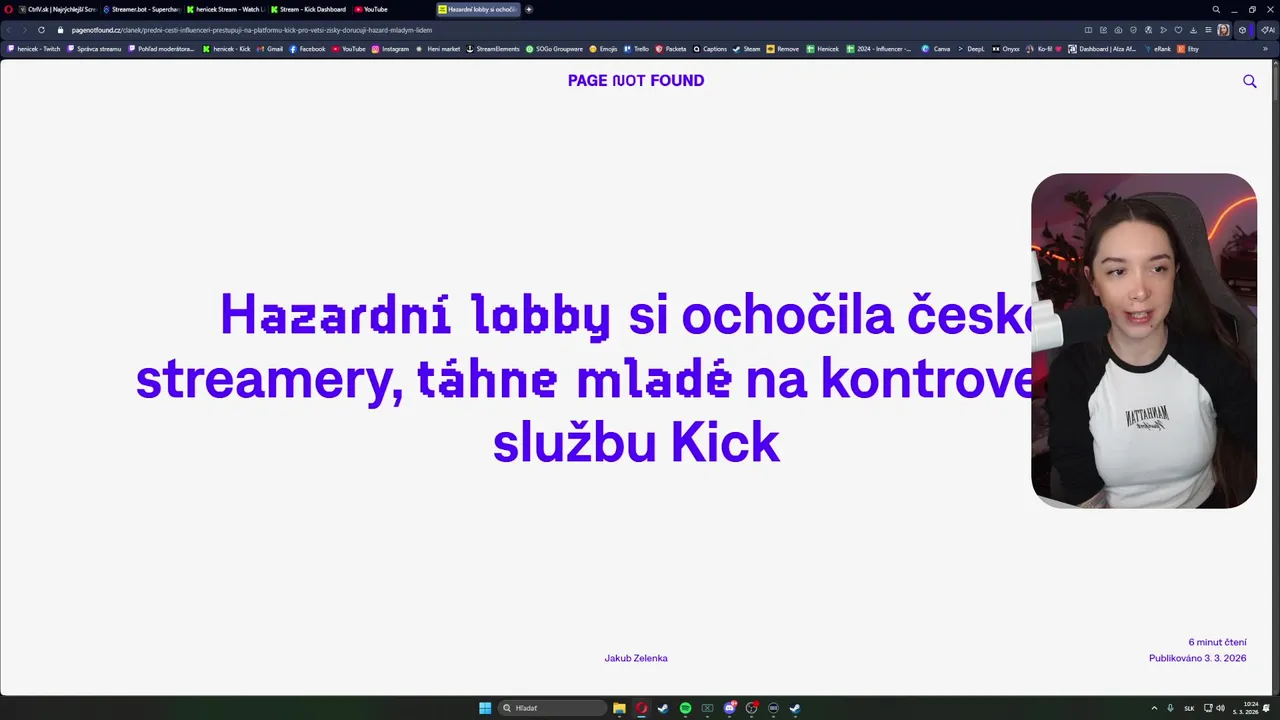Show hidden system tray icons
Image resolution: width=1280 pixels, height=720 pixels.
[1154, 708]
